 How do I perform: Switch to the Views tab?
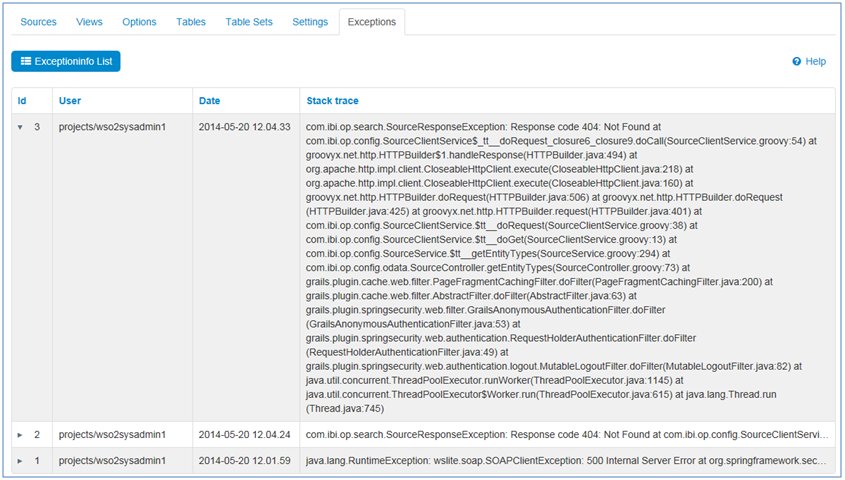coord(89,22)
